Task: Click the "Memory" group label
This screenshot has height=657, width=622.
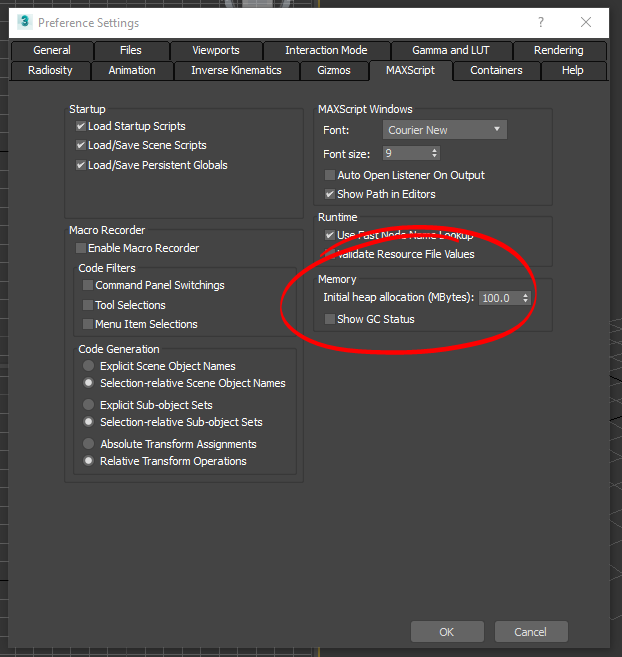Action: point(337,279)
